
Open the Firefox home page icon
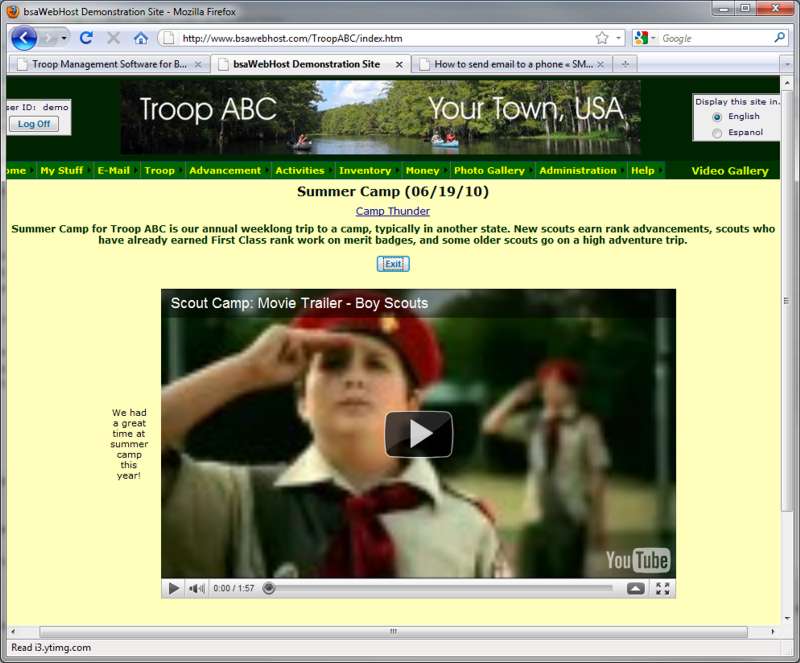click(x=141, y=38)
